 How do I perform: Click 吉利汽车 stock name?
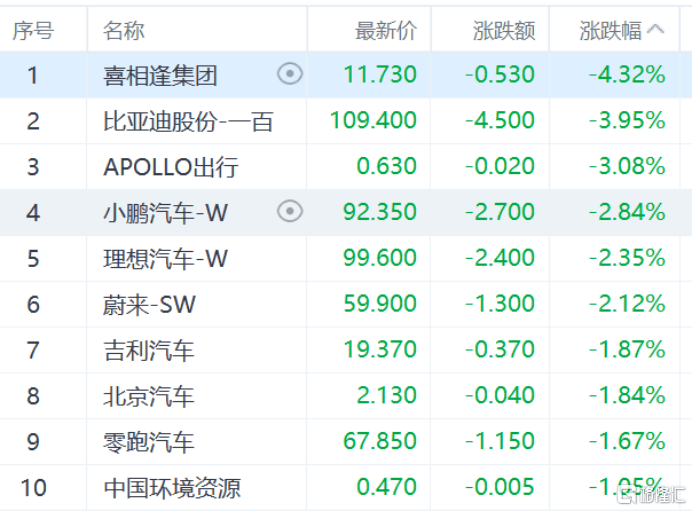pyautogui.click(x=149, y=350)
